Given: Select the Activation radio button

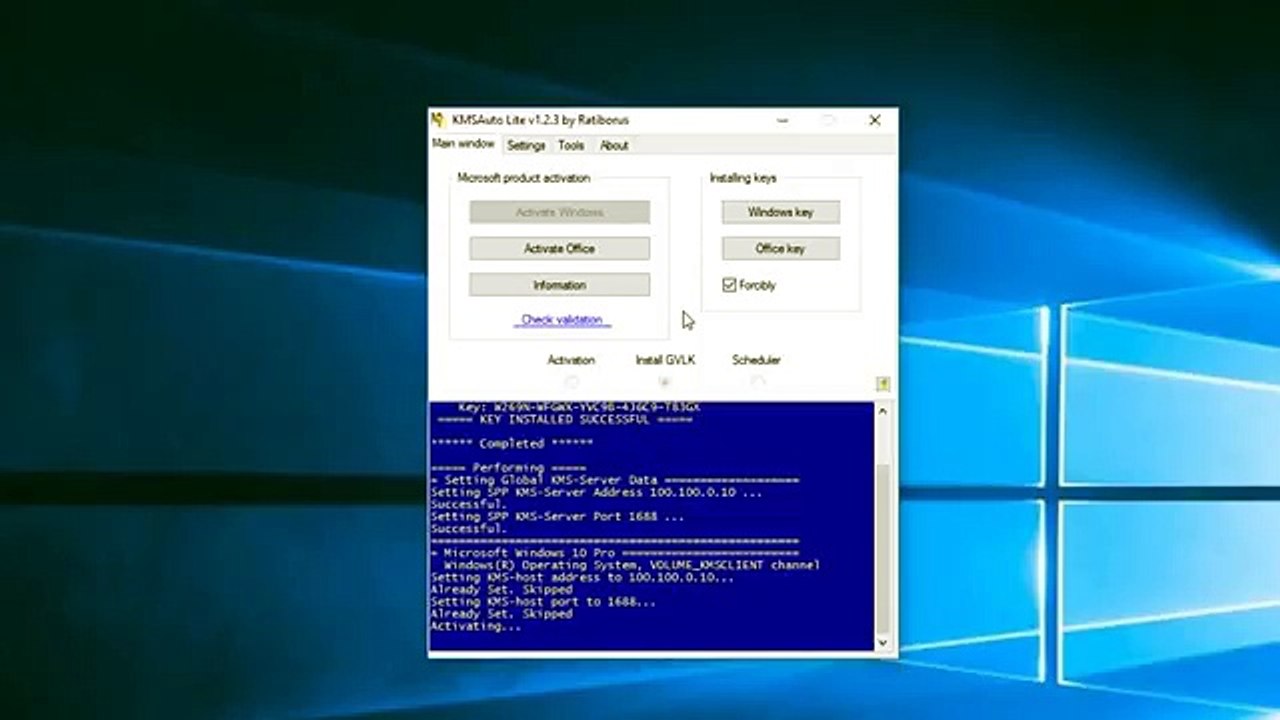Looking at the screenshot, I should point(571,382).
